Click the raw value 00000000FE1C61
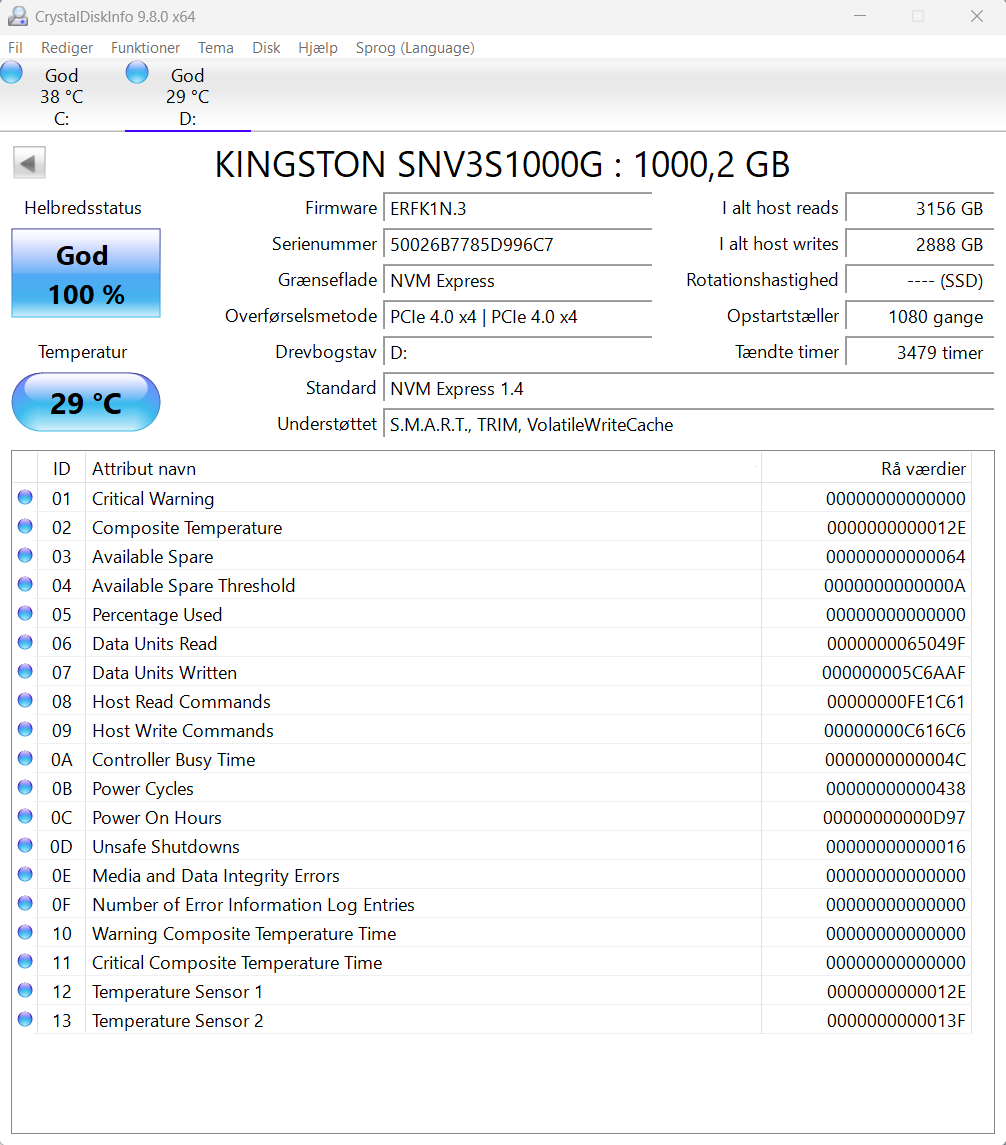The height and width of the screenshot is (1145, 1006). click(896, 702)
